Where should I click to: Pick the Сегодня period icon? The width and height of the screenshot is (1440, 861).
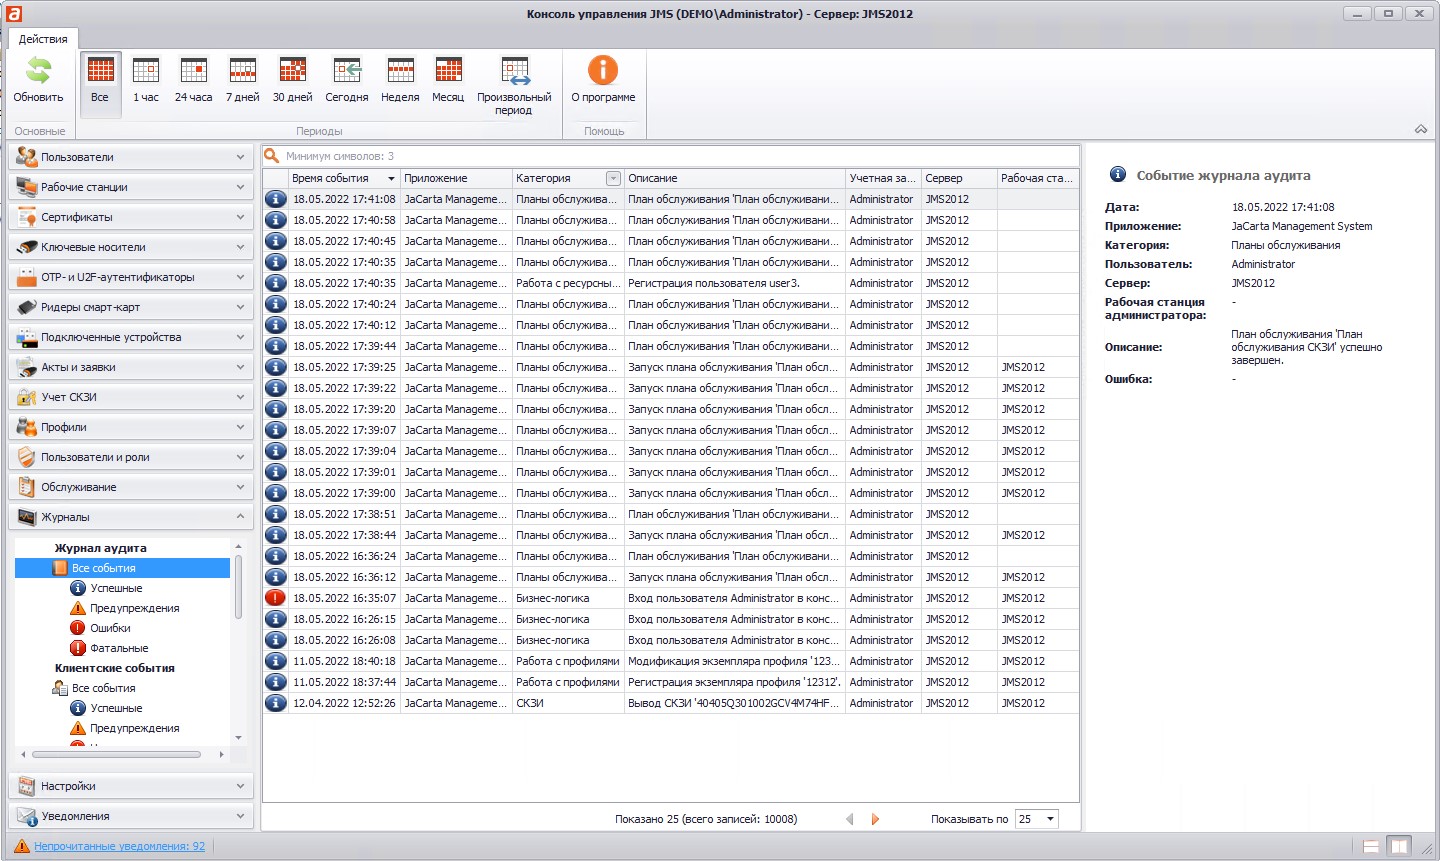[x=347, y=72]
